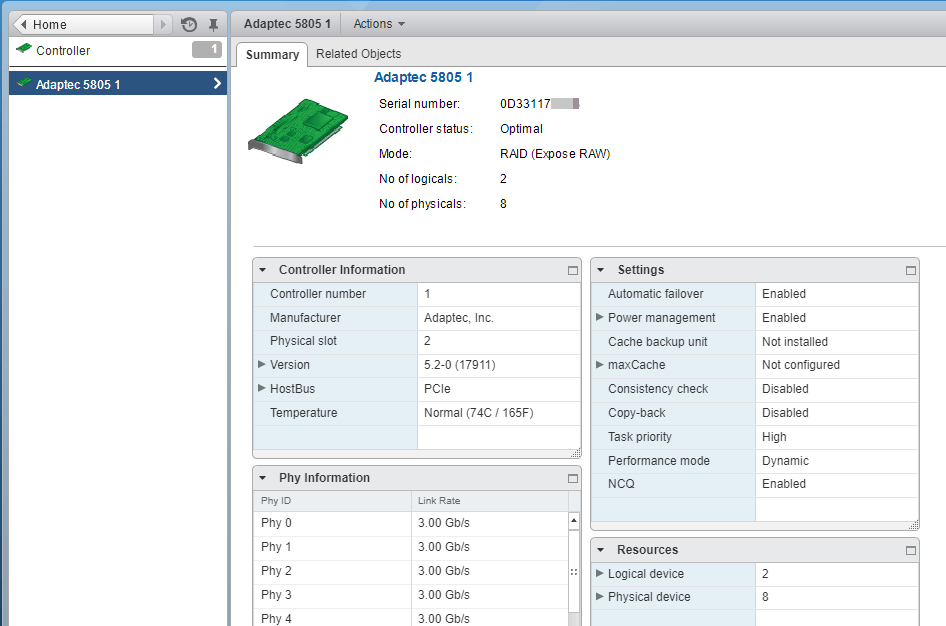Maximize the Resources panel
The height and width of the screenshot is (626, 946).
[x=911, y=550]
